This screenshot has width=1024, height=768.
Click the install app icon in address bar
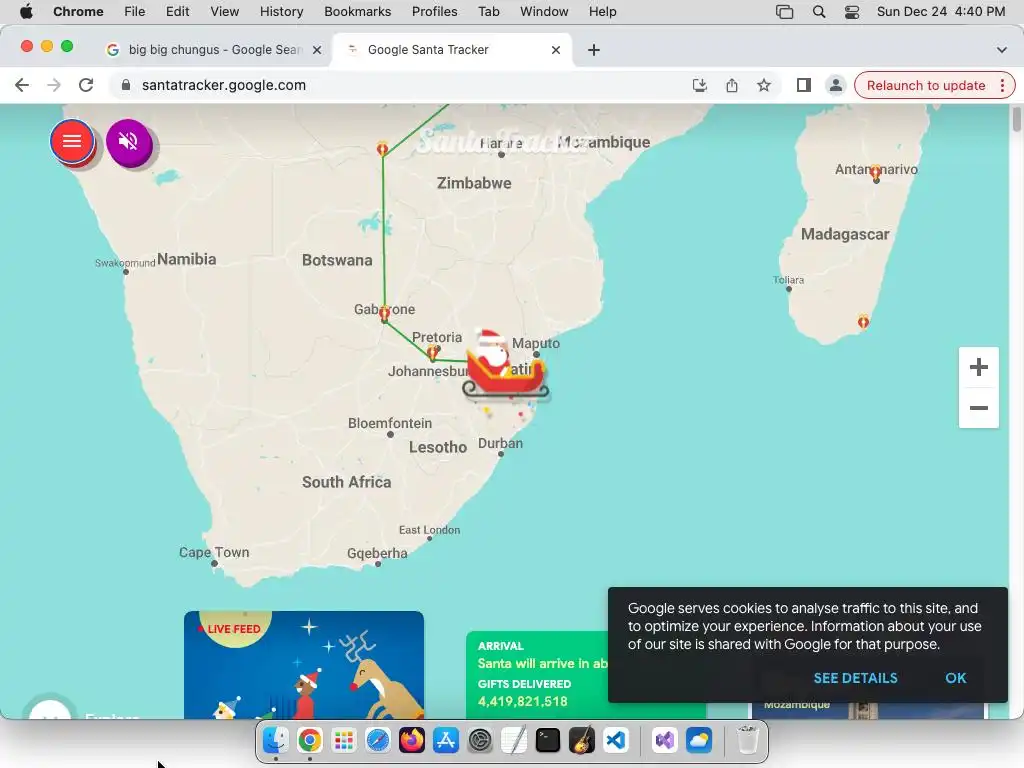point(699,85)
